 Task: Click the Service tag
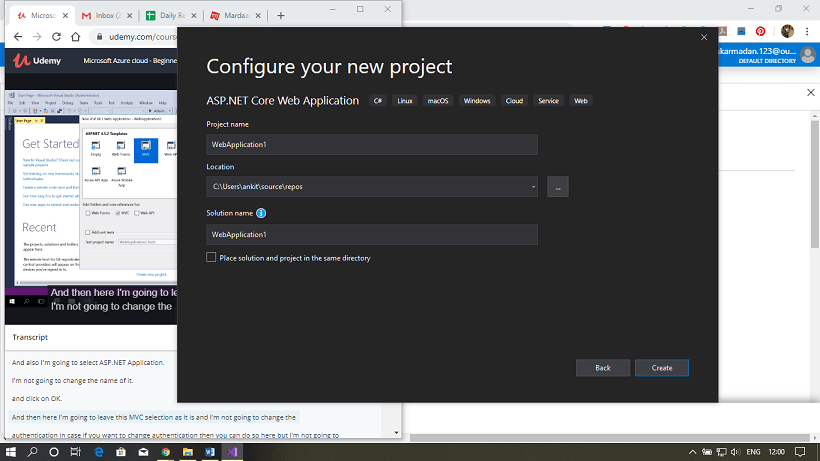click(x=548, y=101)
